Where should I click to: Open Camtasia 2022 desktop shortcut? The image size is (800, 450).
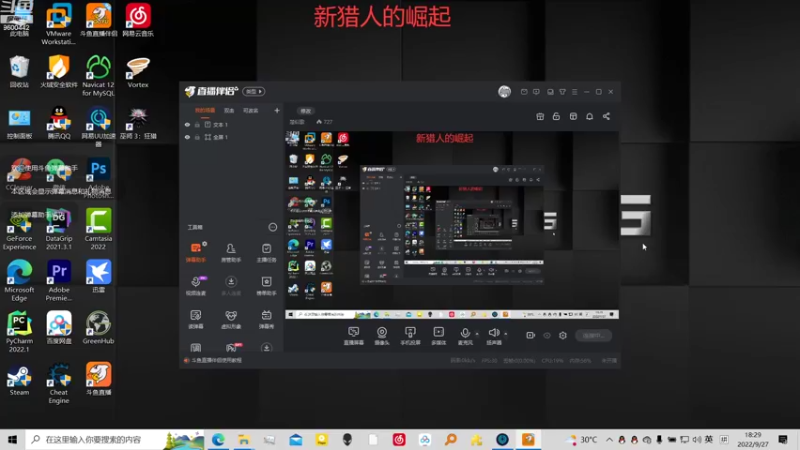point(98,229)
